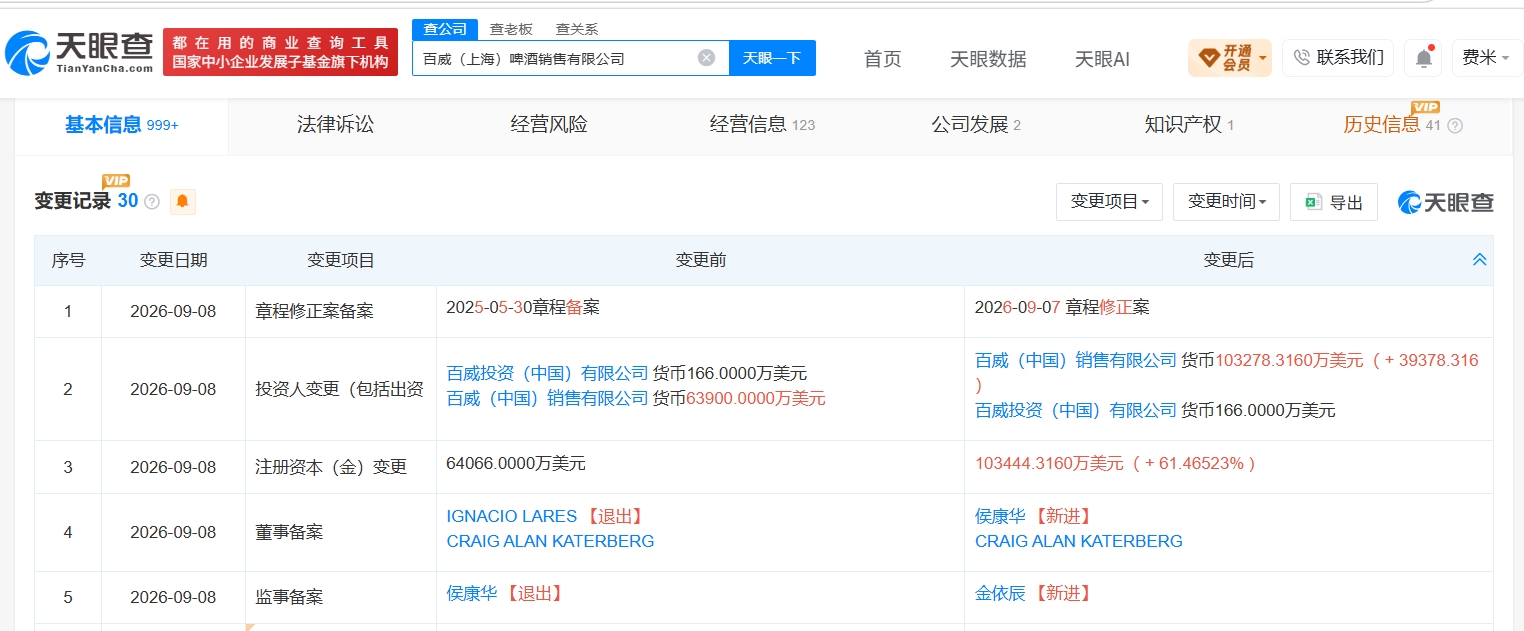Switch to 基本信息 tab
This screenshot has height=631, width=1524.
coord(121,125)
